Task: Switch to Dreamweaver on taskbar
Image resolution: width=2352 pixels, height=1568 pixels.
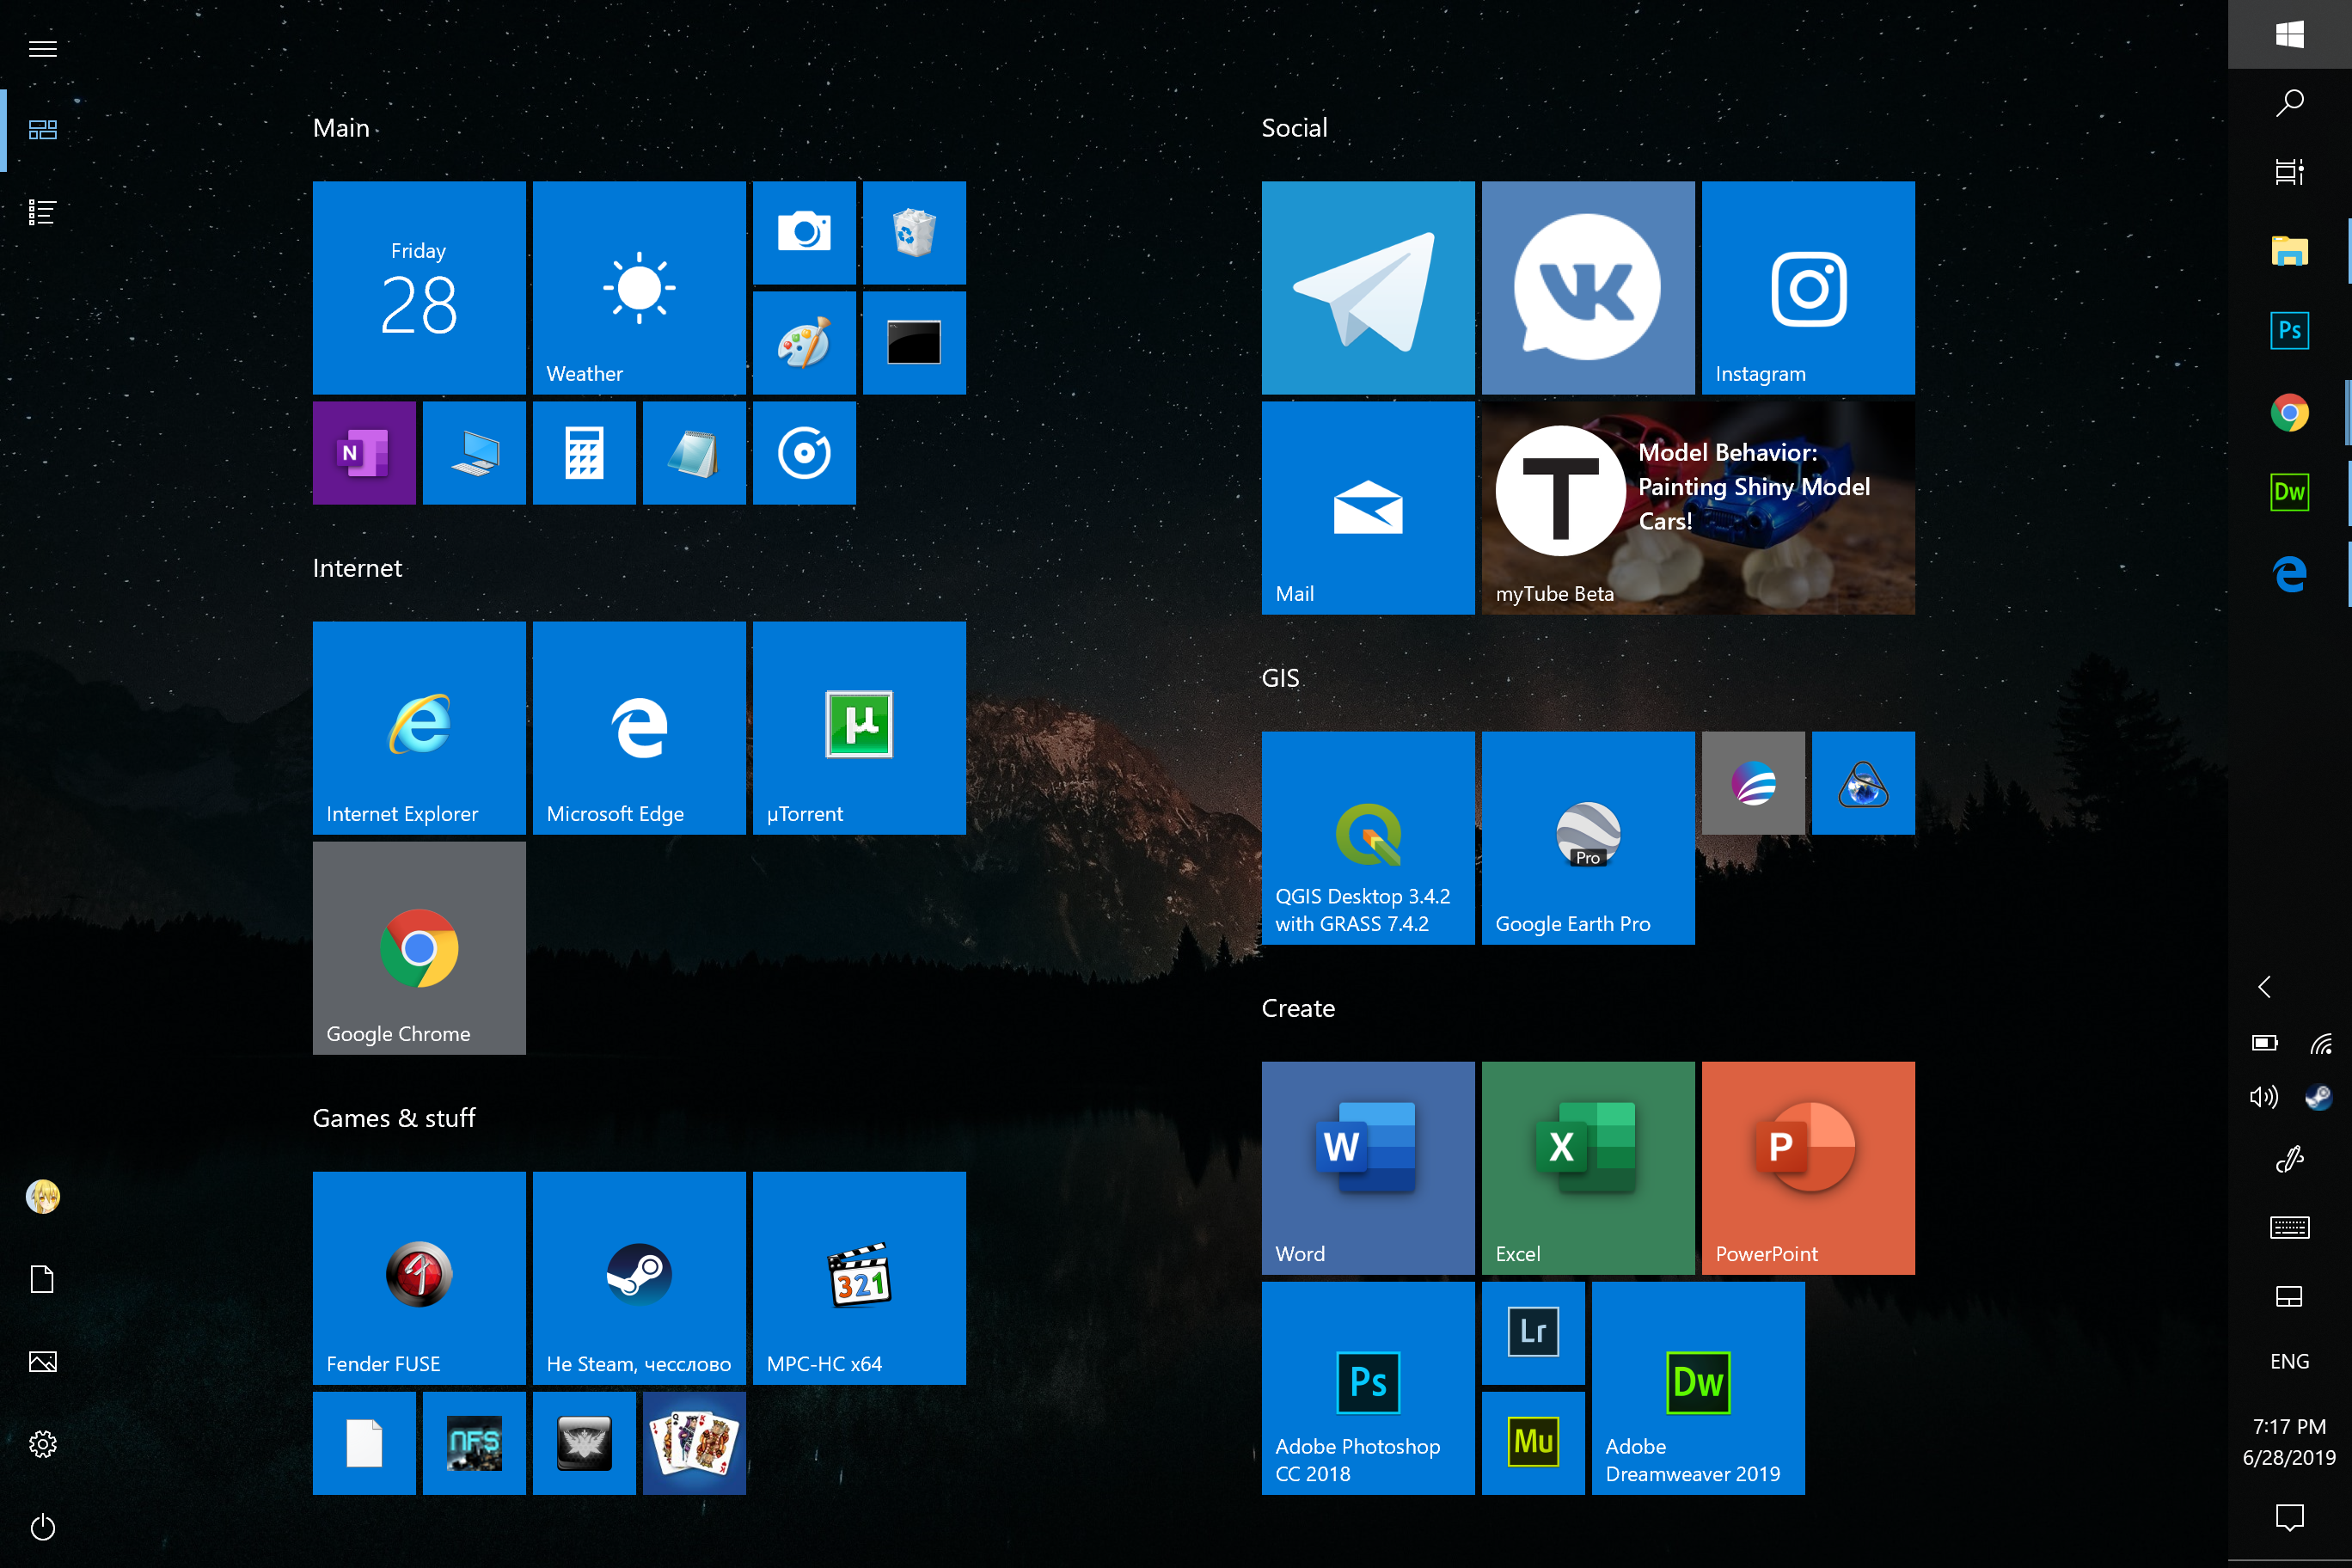Action: pos(2290,492)
